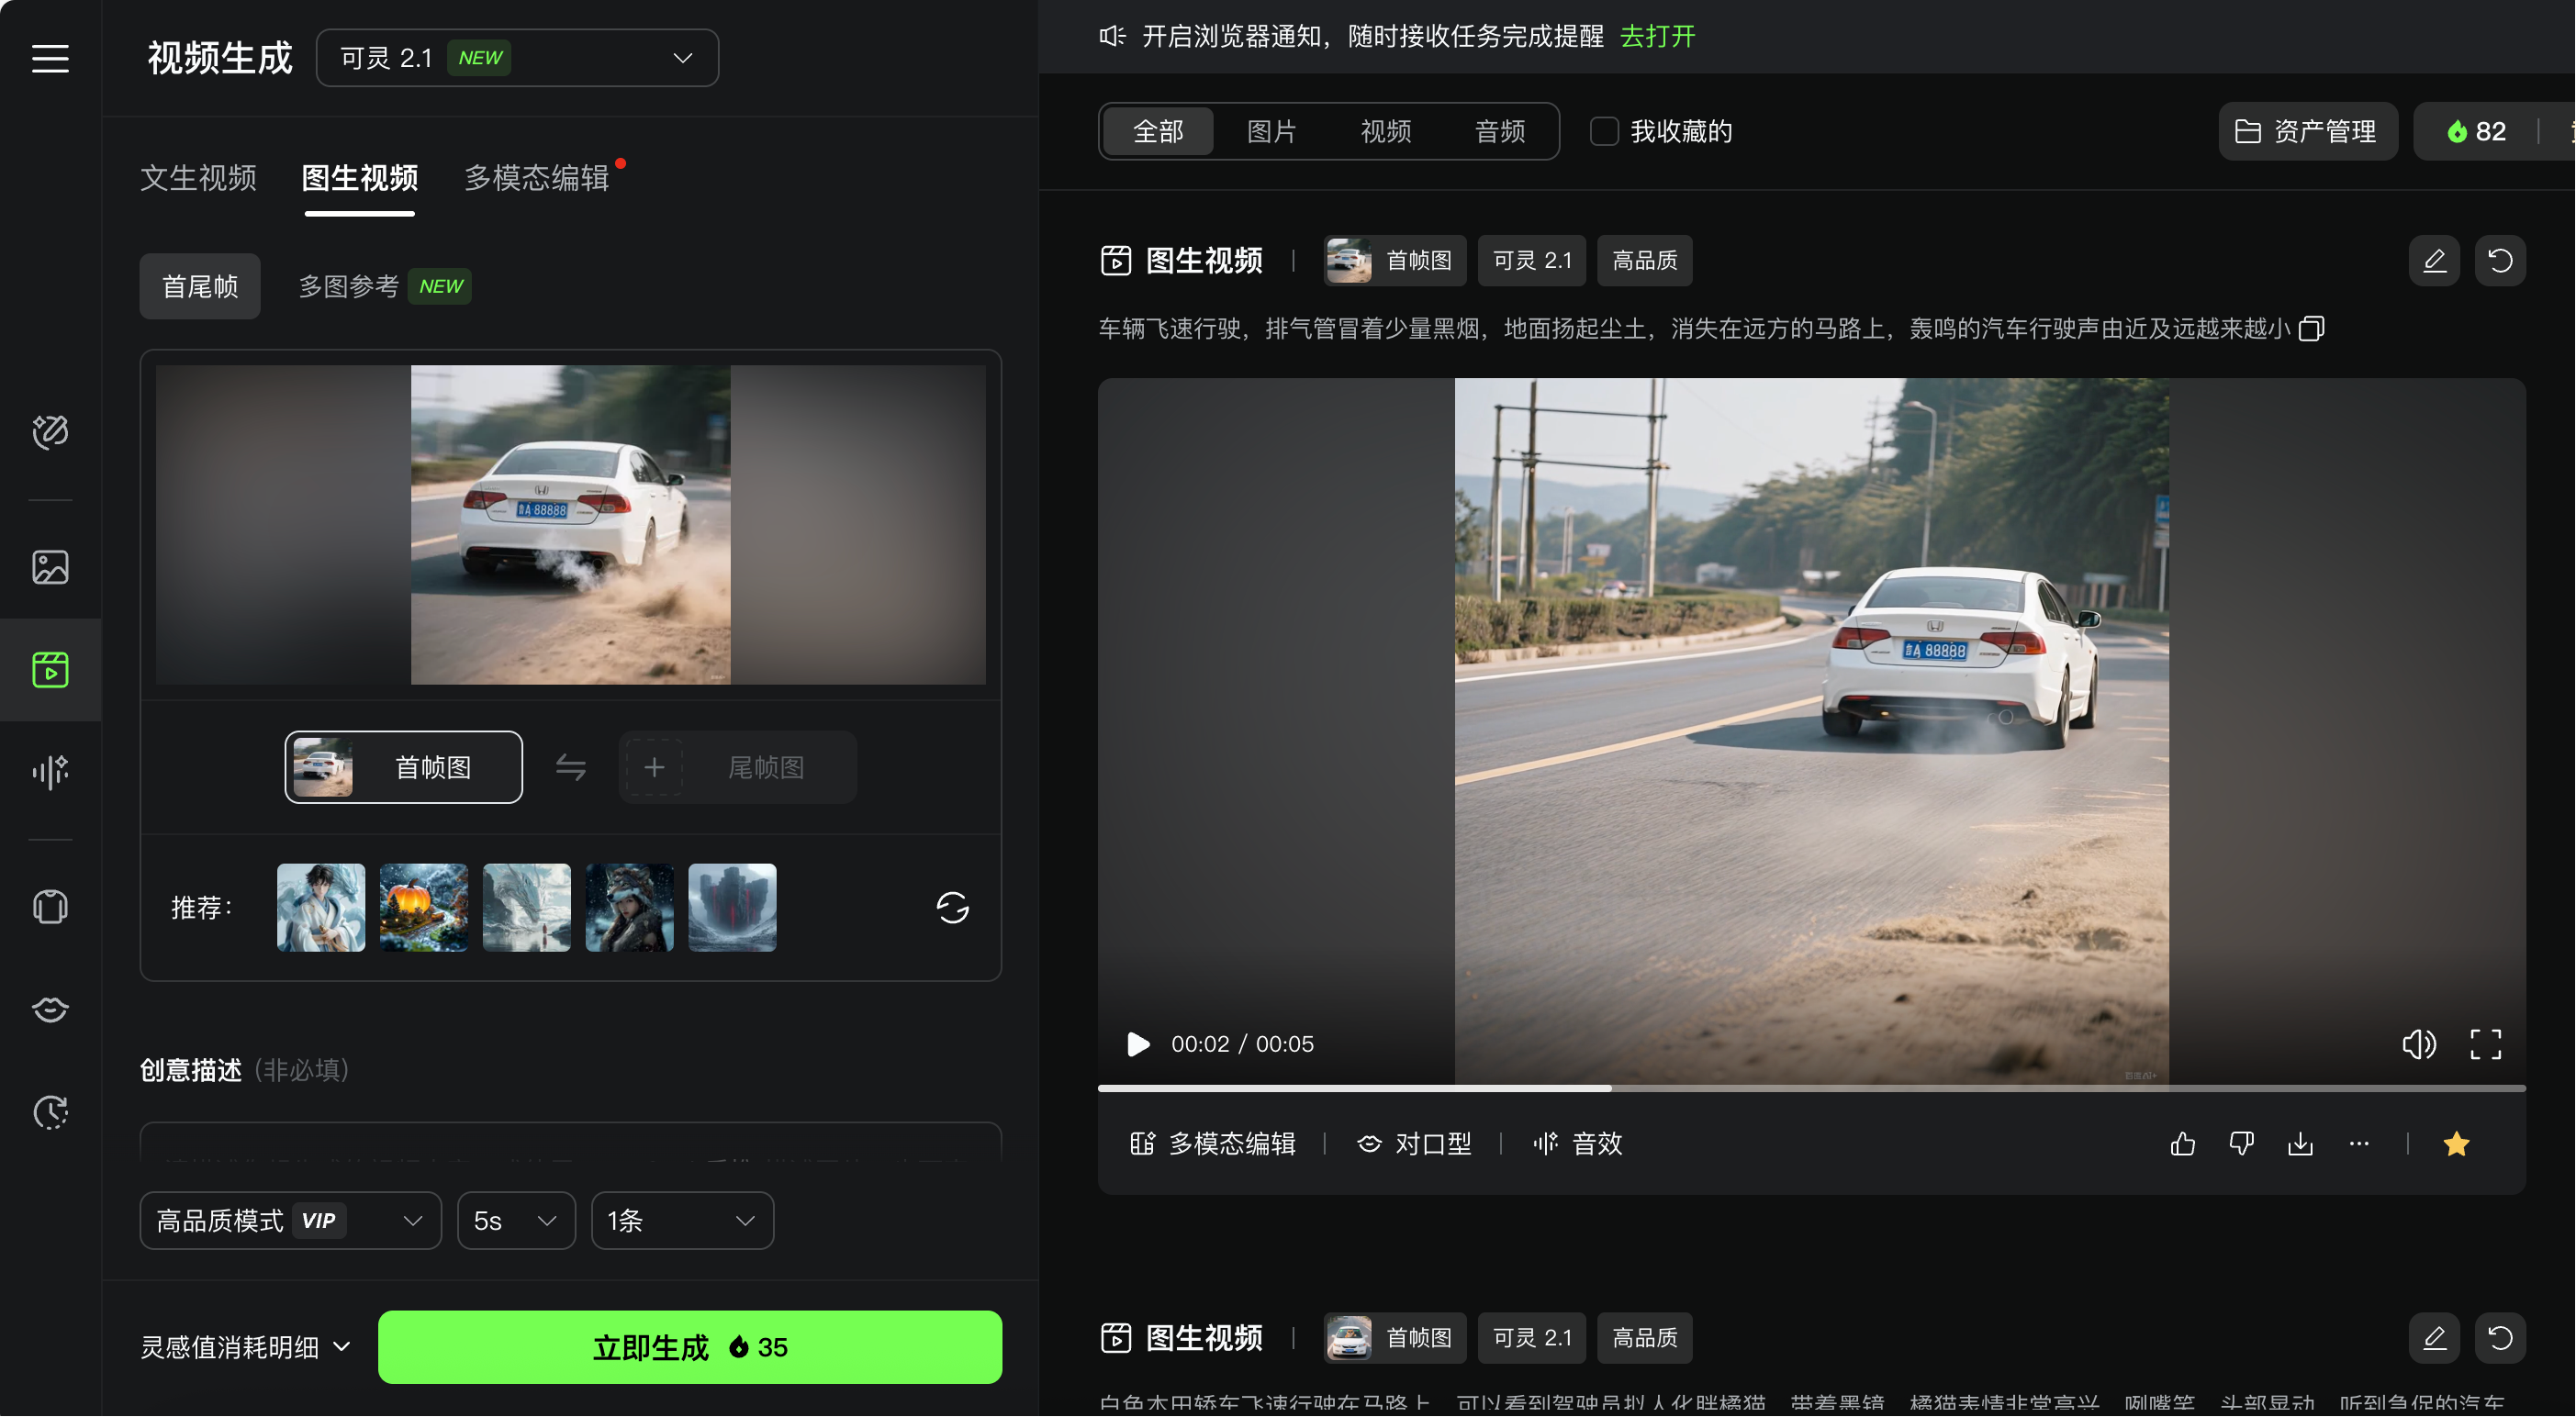
Task: Click the first result's 高品质 tag
Action: 1645,261
